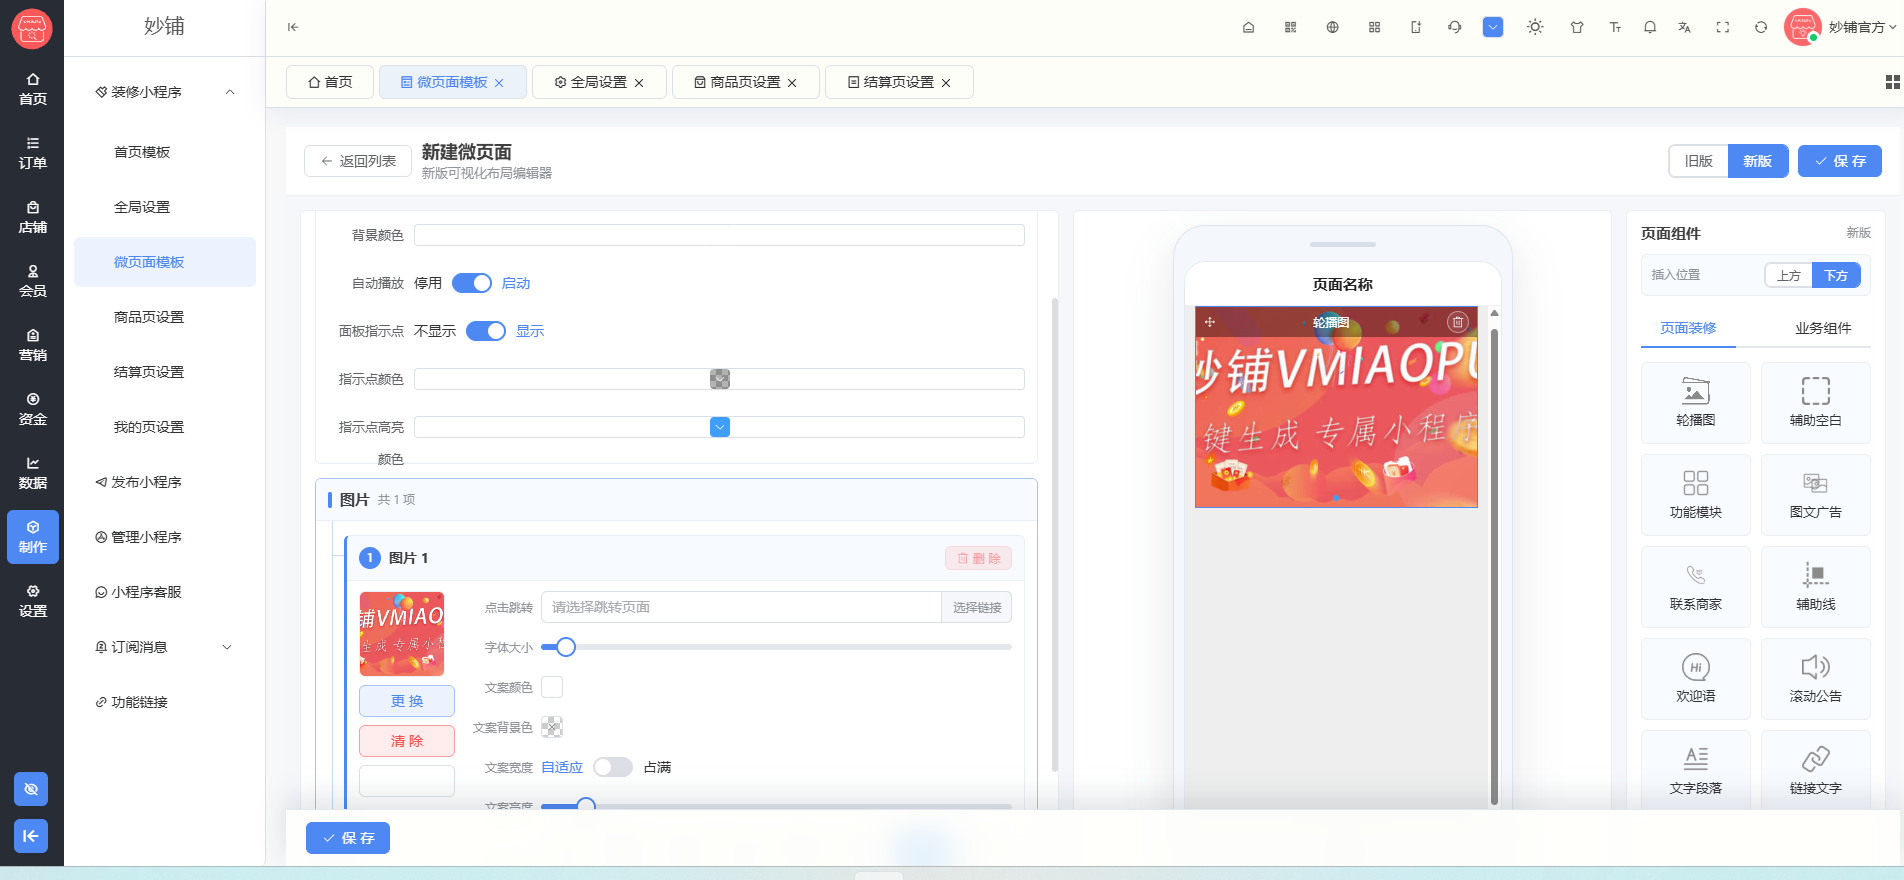Click the 字体大小 slider handle
The width and height of the screenshot is (1904, 880).
(x=566, y=647)
